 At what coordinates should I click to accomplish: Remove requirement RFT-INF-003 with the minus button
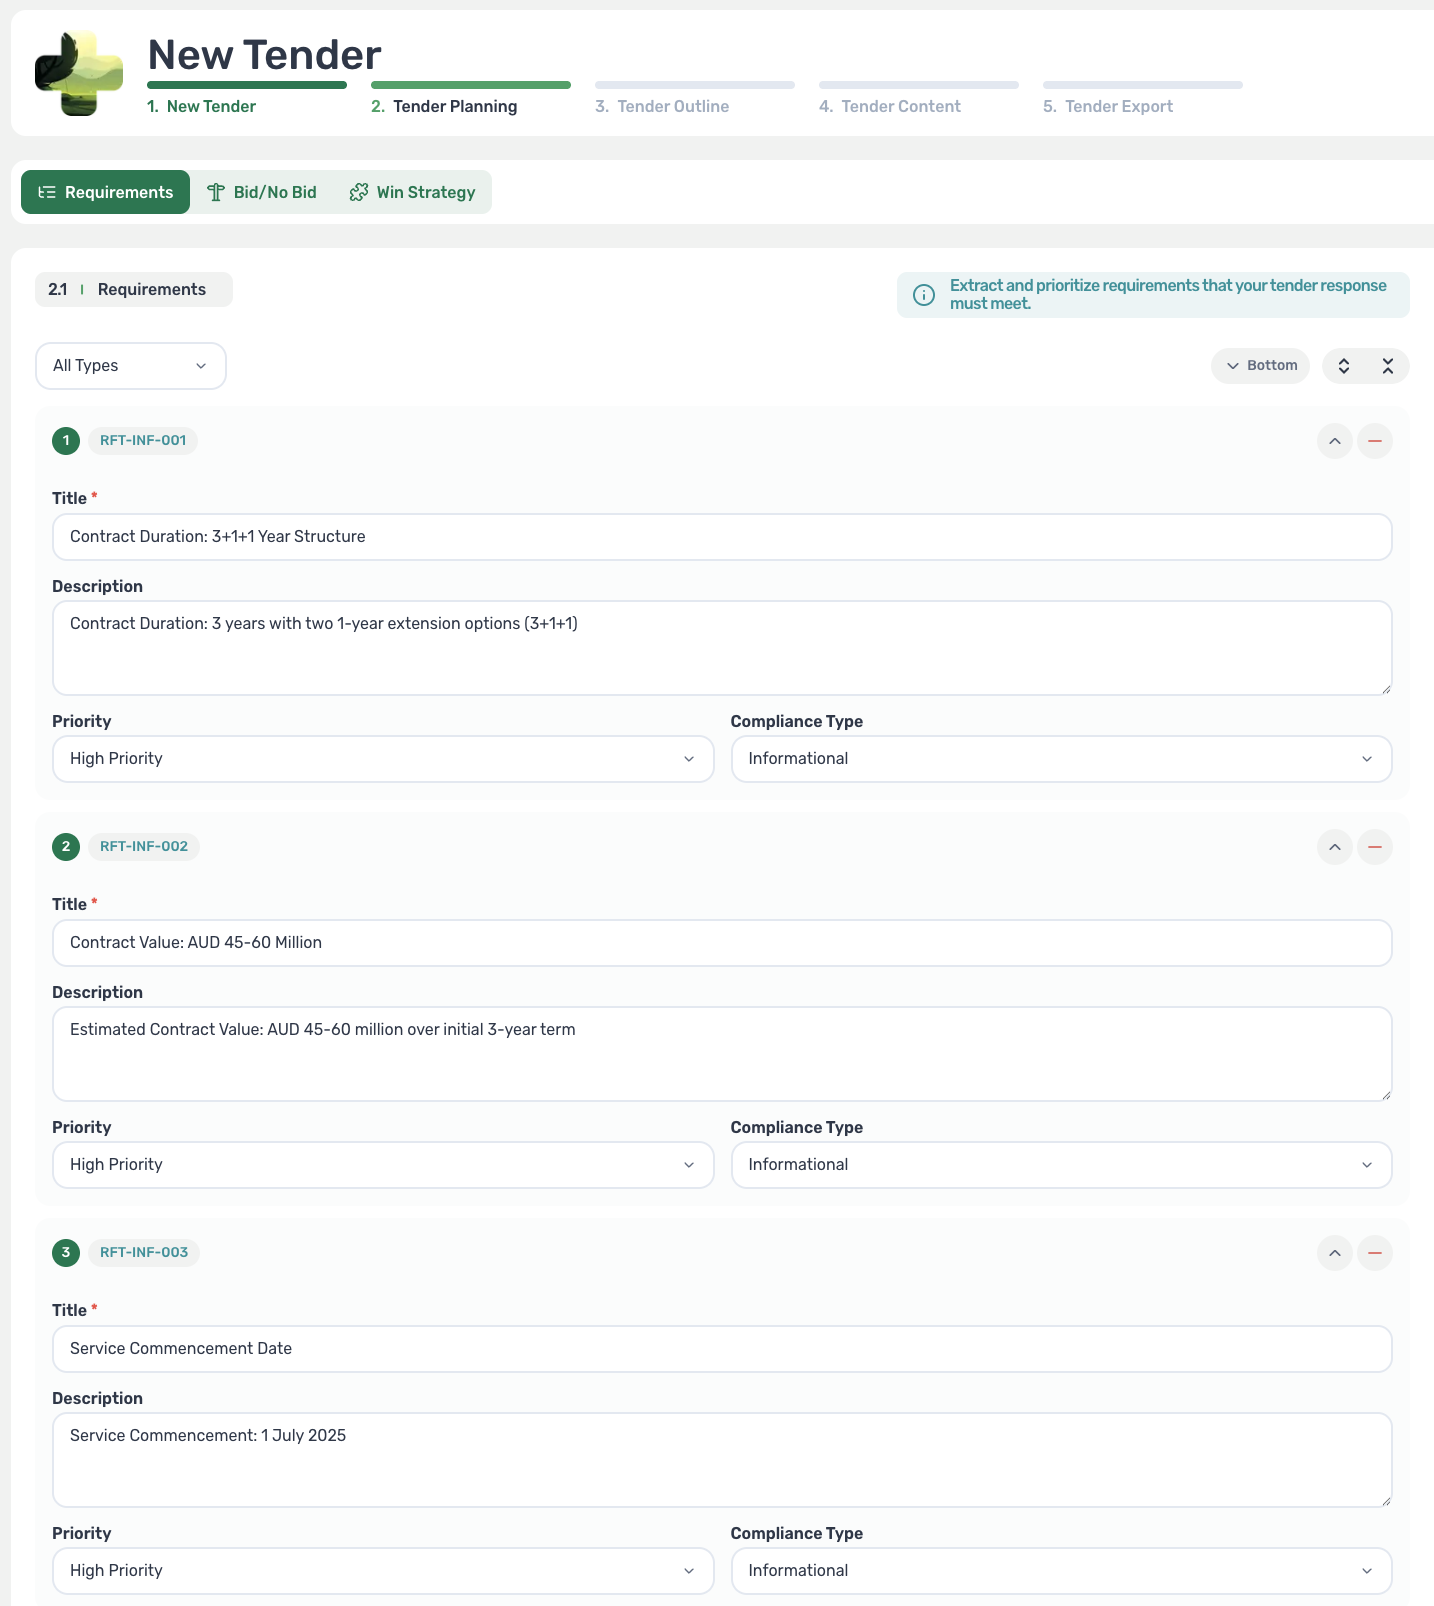tap(1375, 1253)
